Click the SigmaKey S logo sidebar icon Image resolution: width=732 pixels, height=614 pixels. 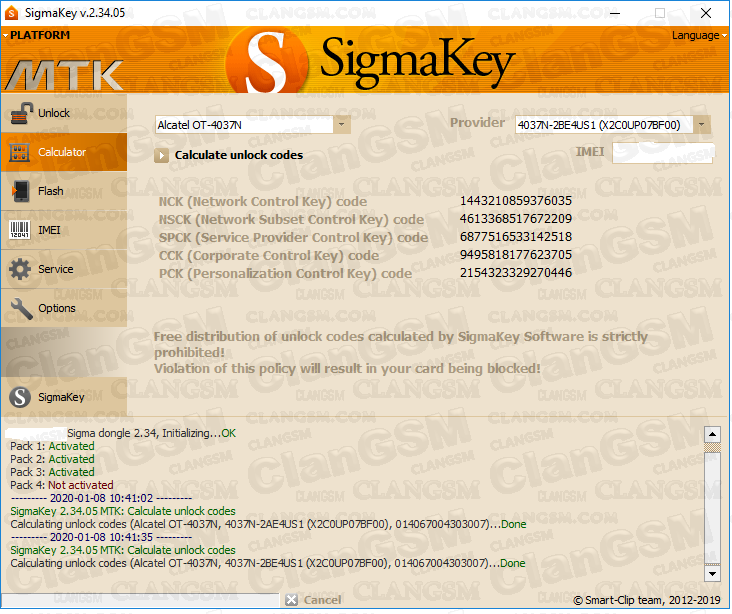click(20, 397)
